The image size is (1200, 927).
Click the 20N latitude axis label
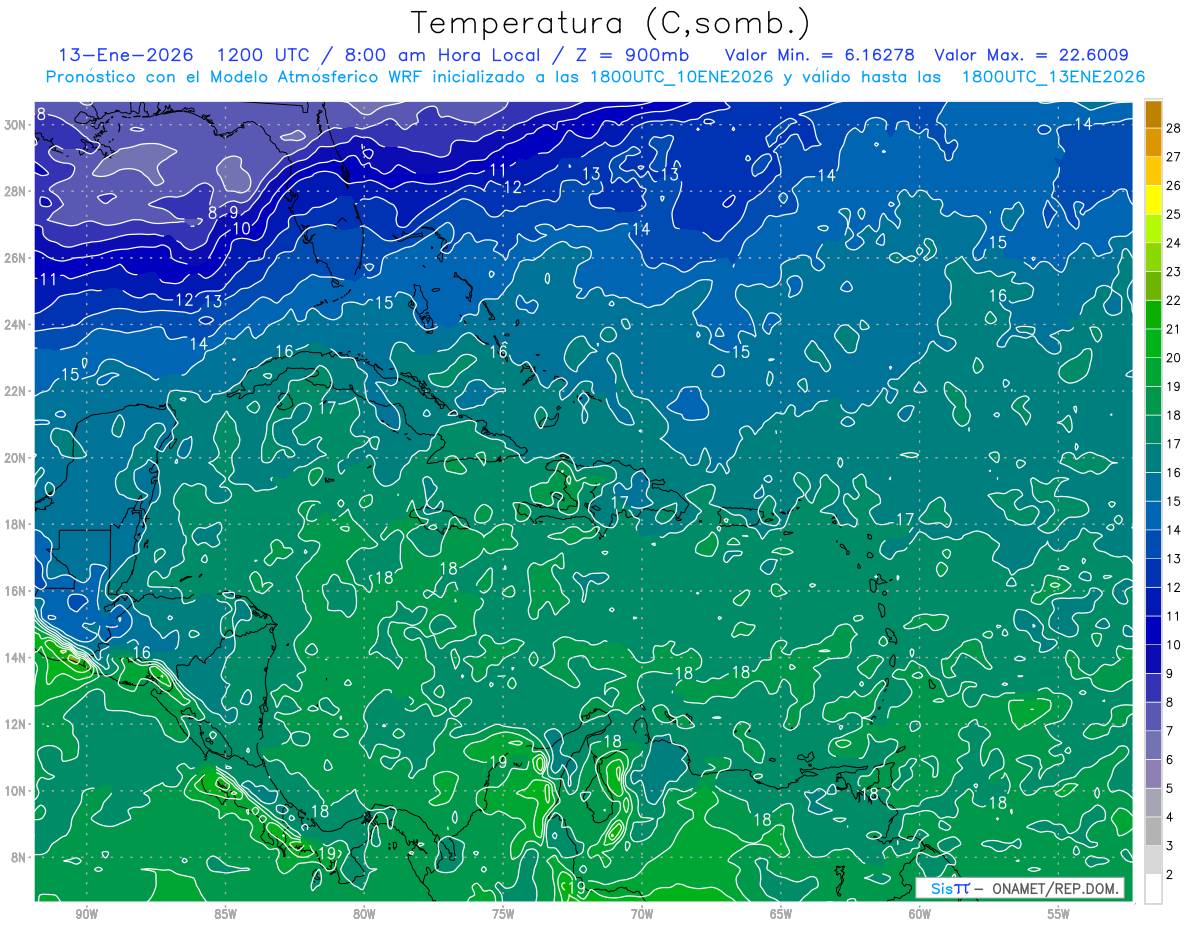[x=14, y=458]
